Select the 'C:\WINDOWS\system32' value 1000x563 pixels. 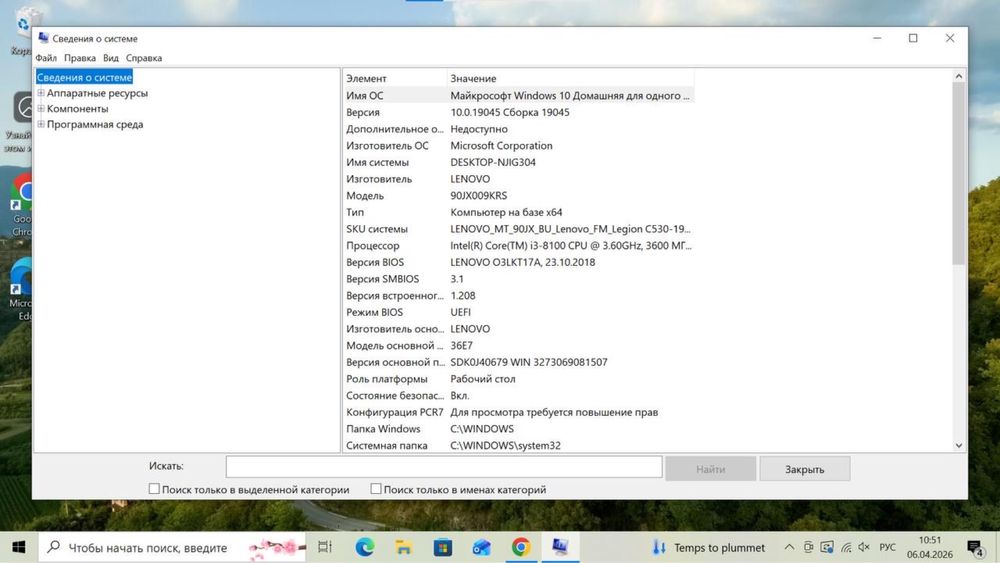click(506, 445)
